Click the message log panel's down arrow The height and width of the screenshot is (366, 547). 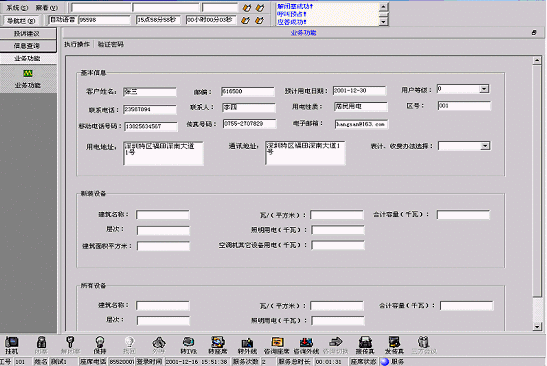pos(383,22)
